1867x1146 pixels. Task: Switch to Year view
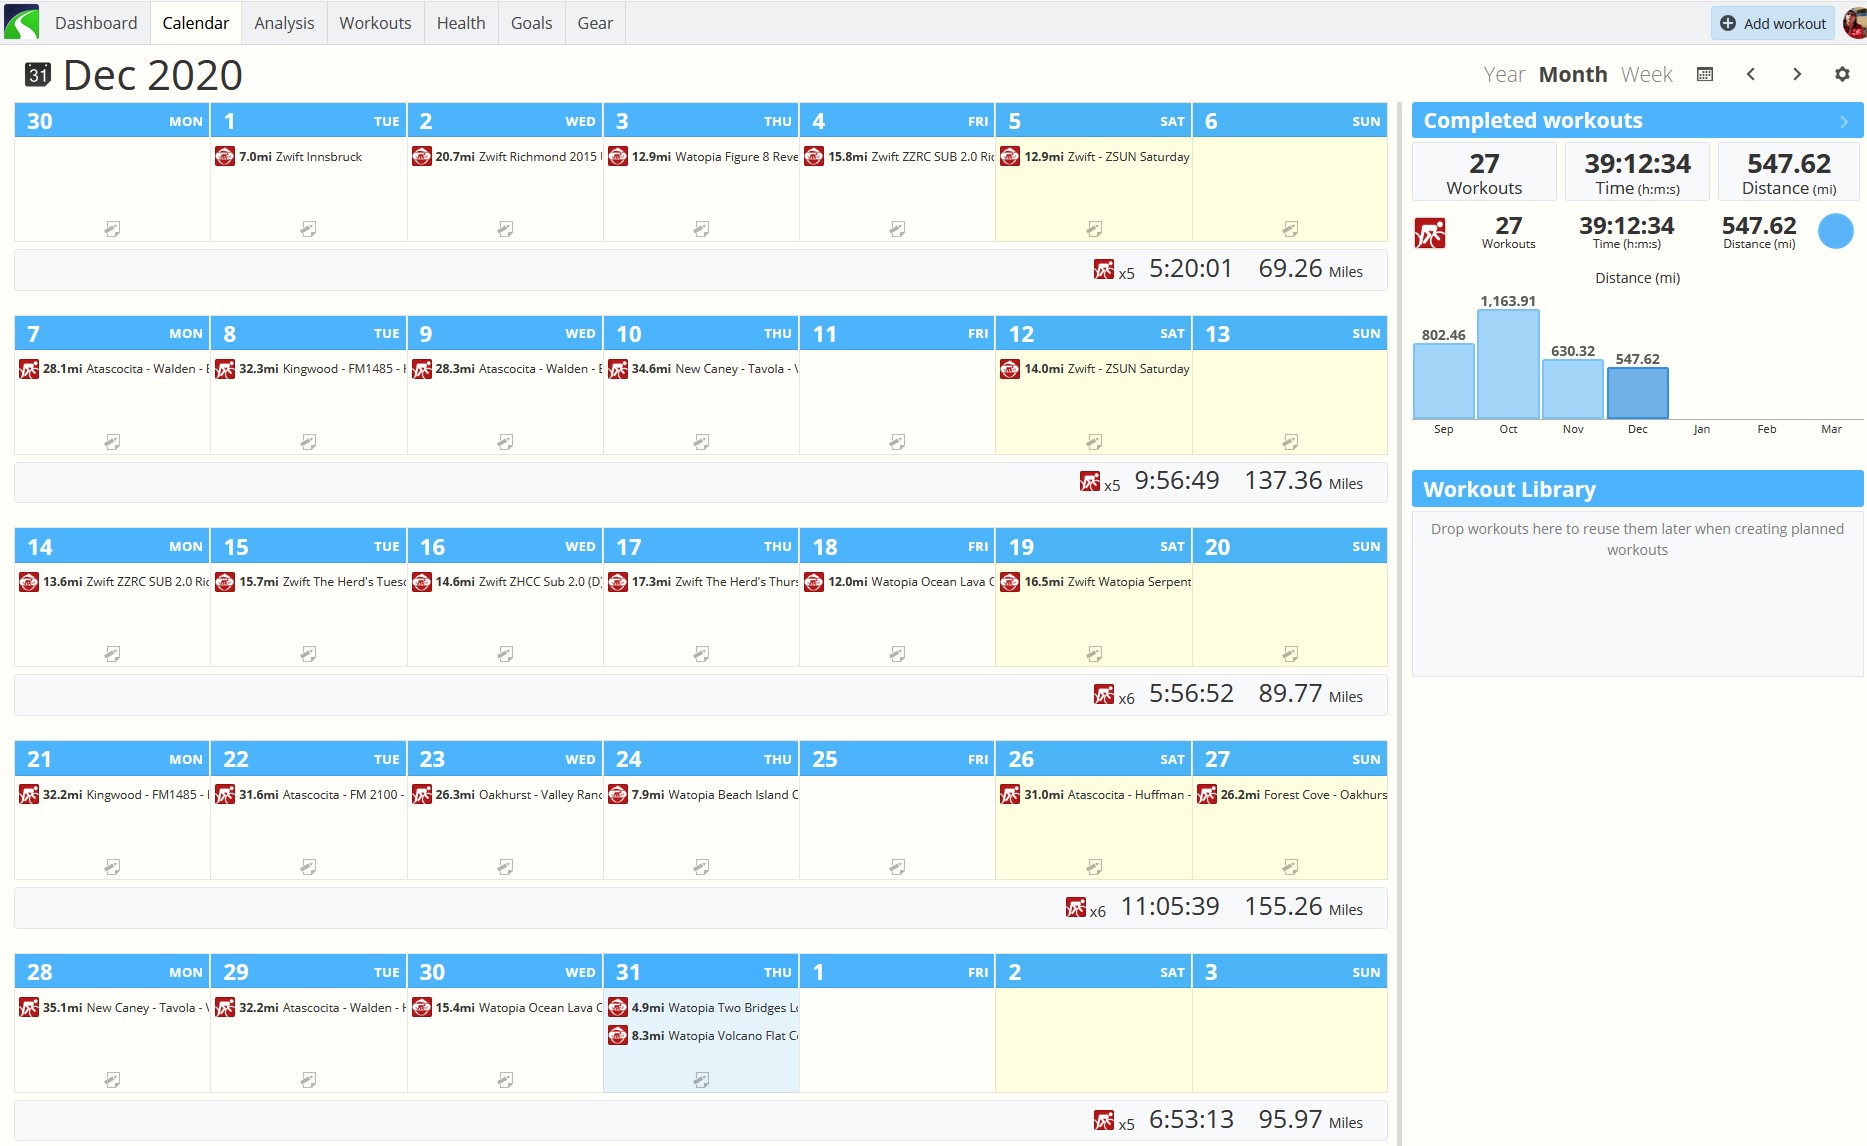(x=1504, y=74)
